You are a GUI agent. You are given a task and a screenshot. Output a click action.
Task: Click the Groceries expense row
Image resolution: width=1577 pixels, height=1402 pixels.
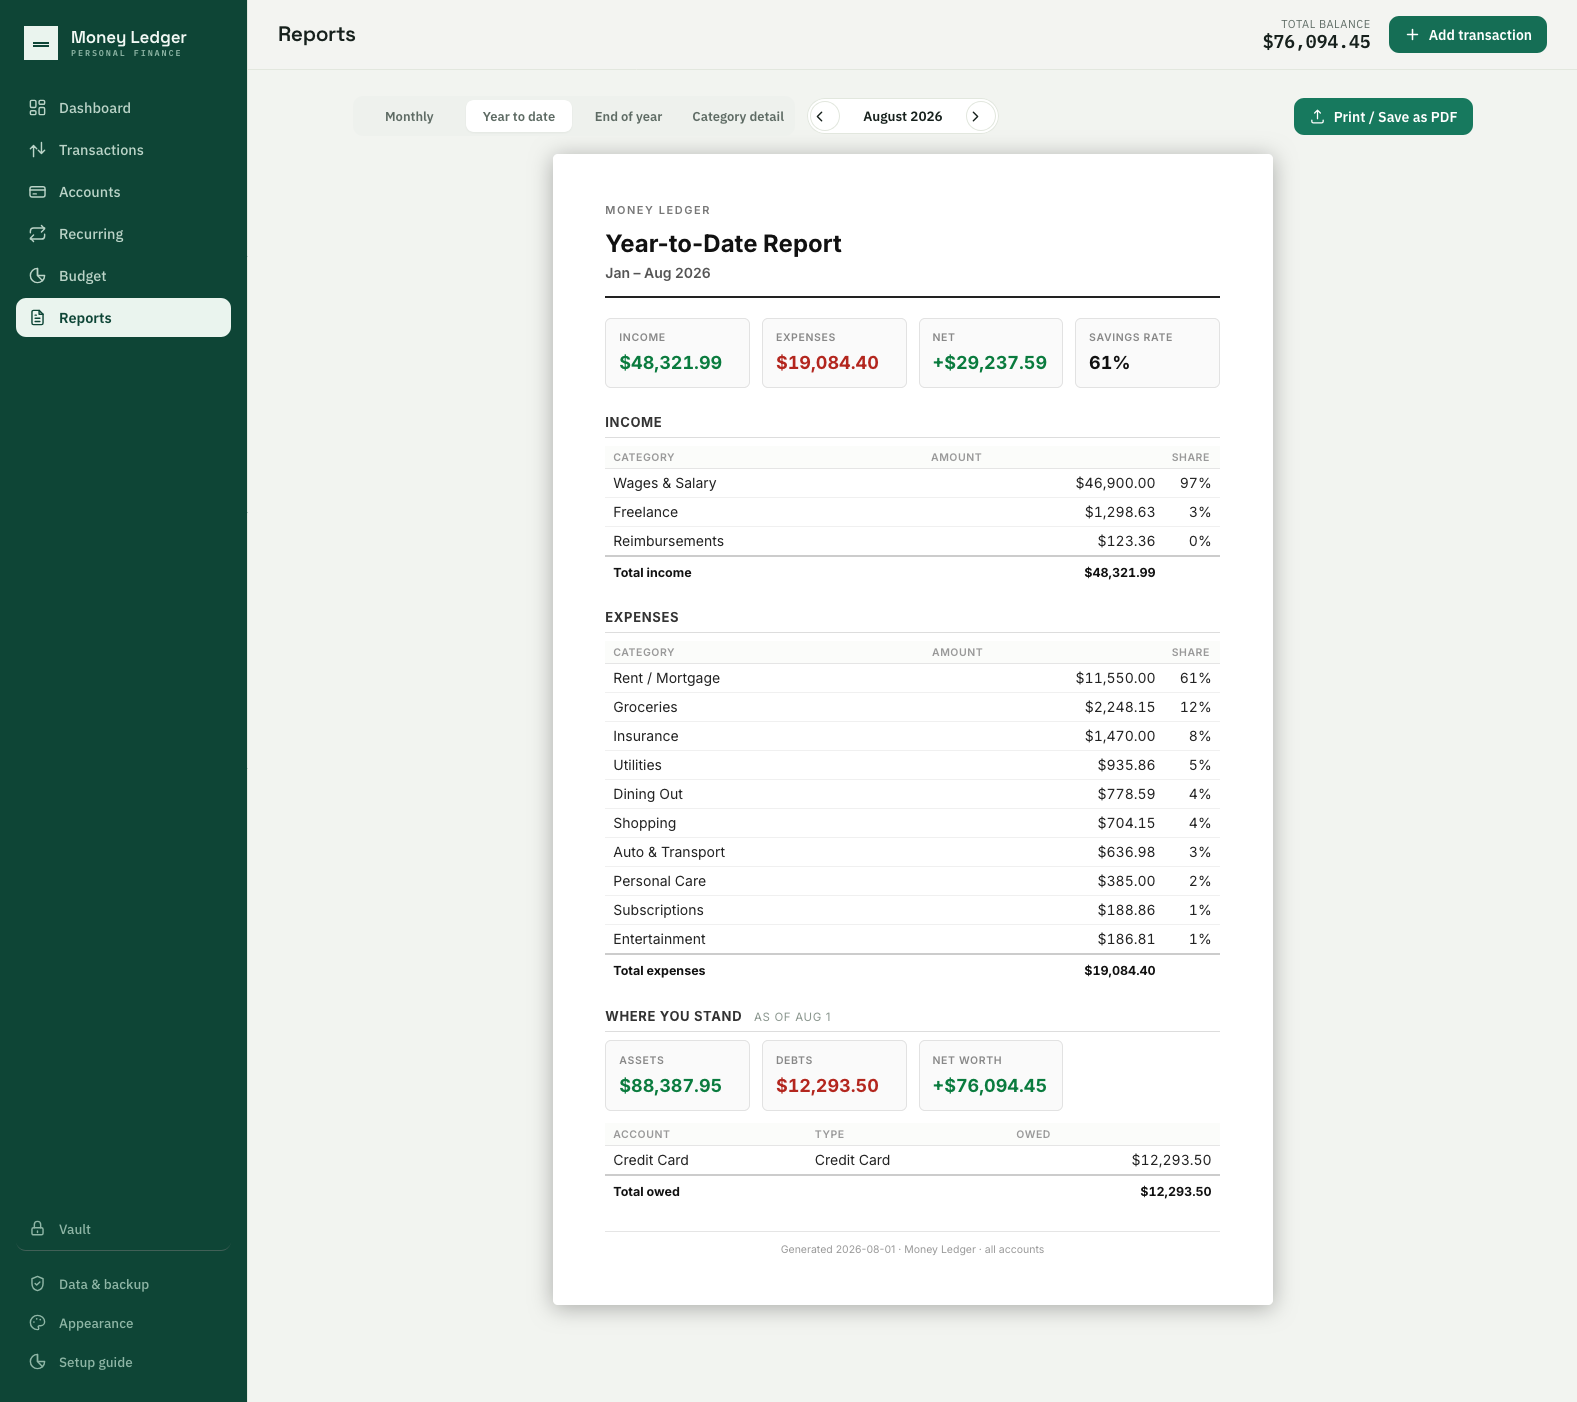click(912, 707)
